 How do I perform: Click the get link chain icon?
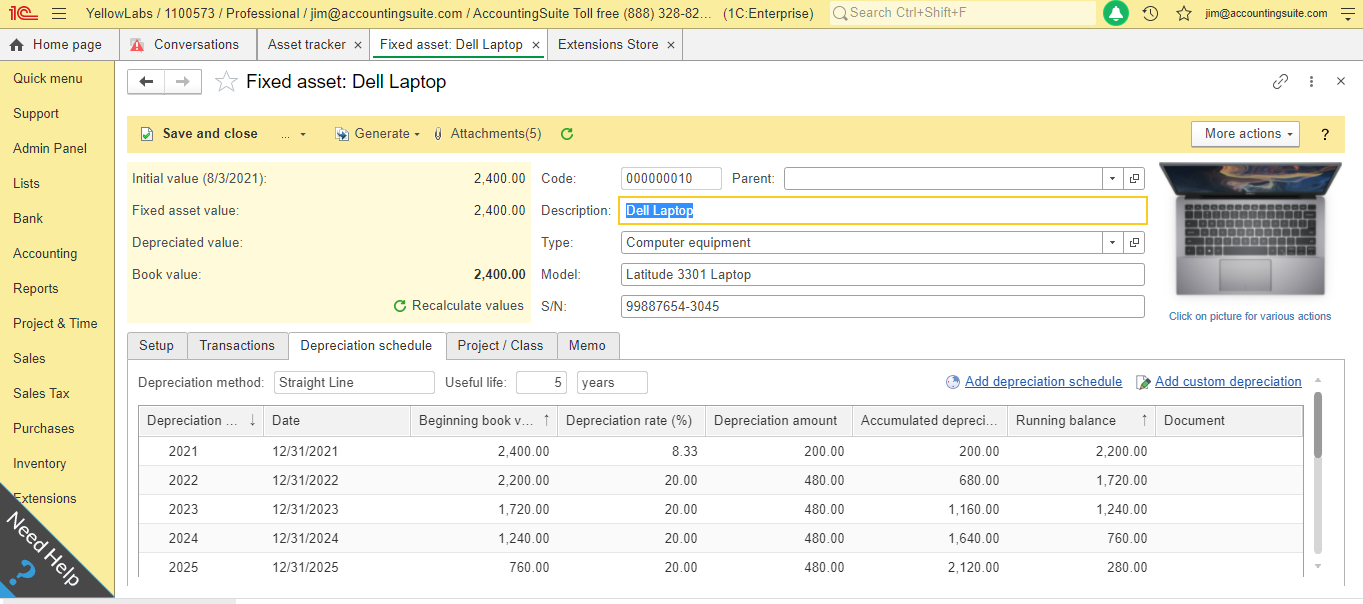click(1280, 82)
